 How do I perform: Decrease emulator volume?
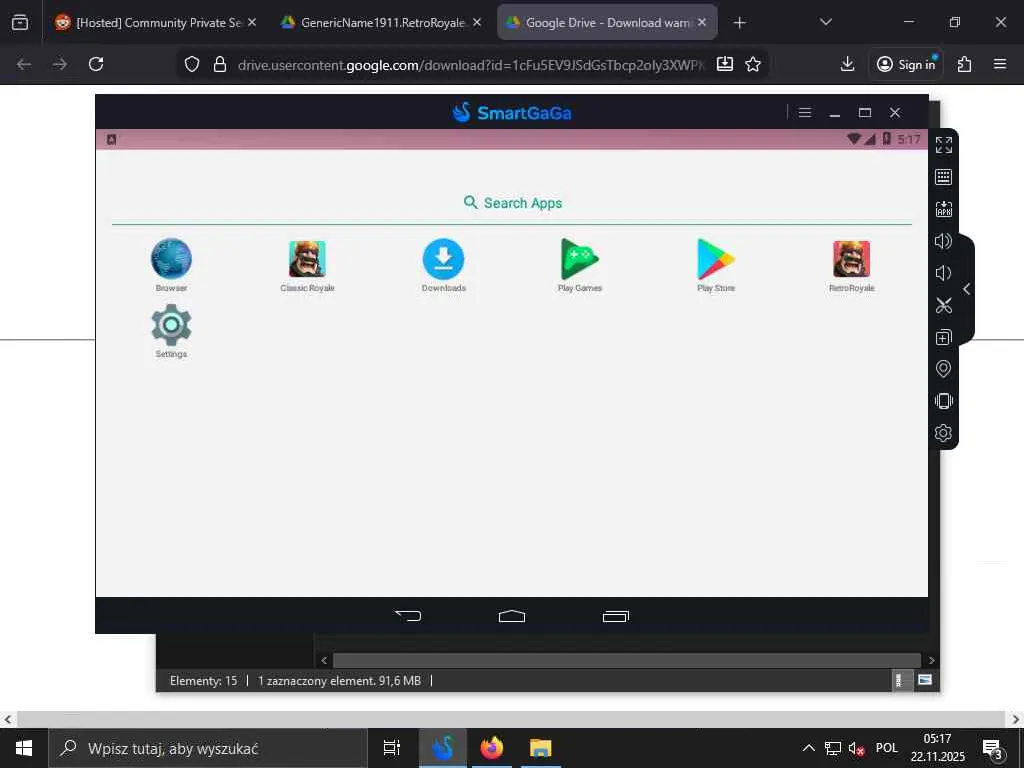tap(942, 273)
